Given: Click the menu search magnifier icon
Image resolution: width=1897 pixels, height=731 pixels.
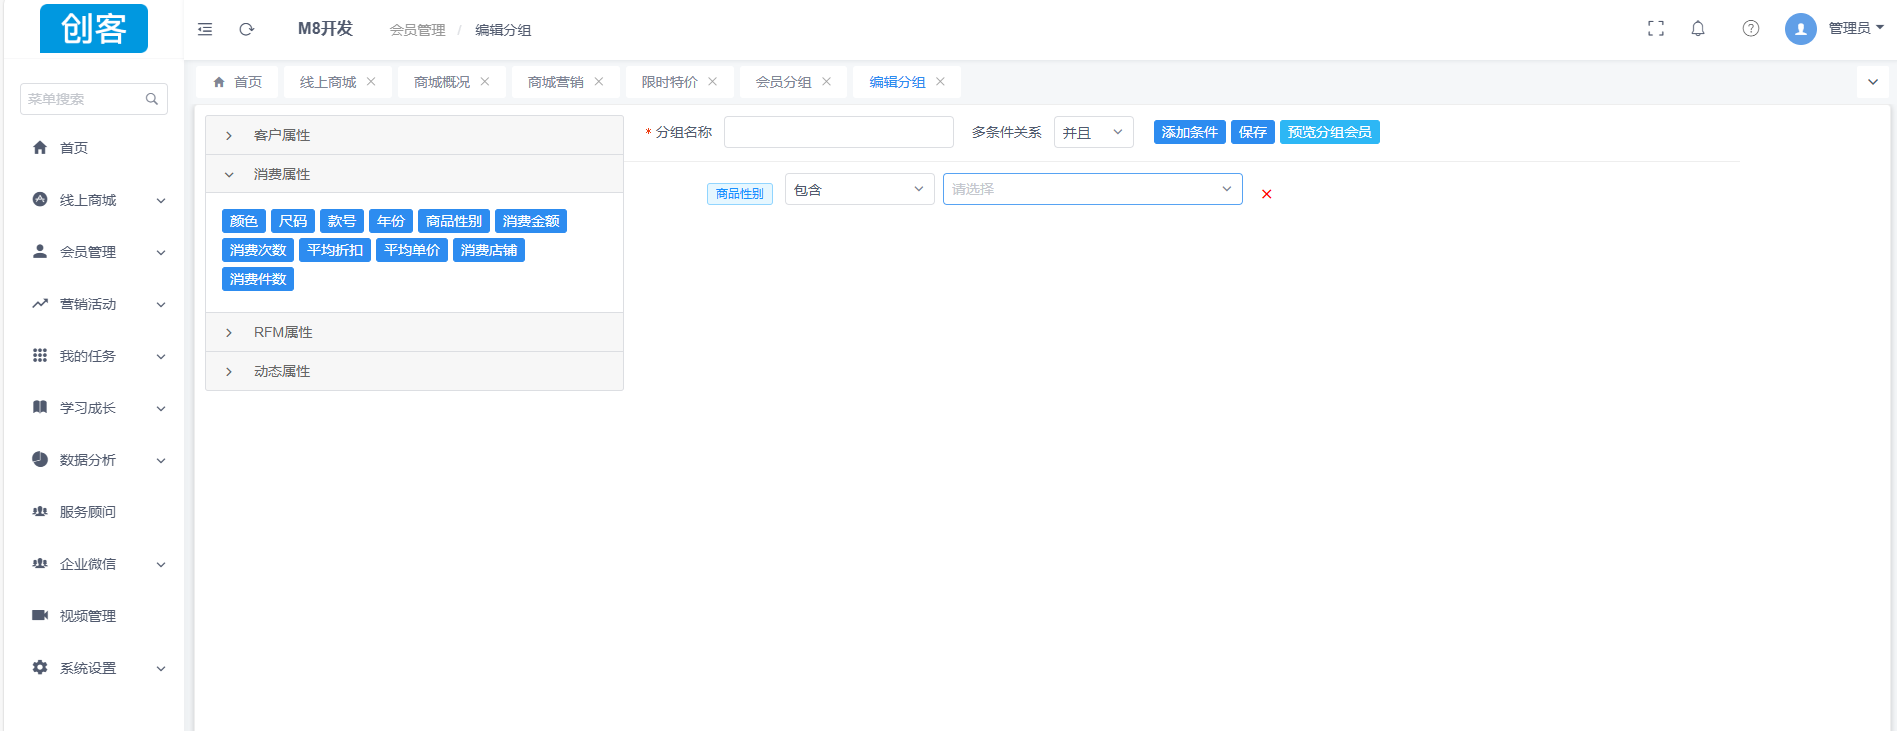Looking at the screenshot, I should tap(152, 99).
